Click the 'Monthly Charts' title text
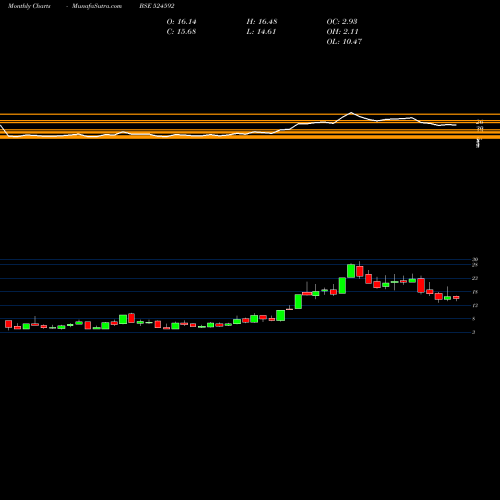 tap(29, 6)
